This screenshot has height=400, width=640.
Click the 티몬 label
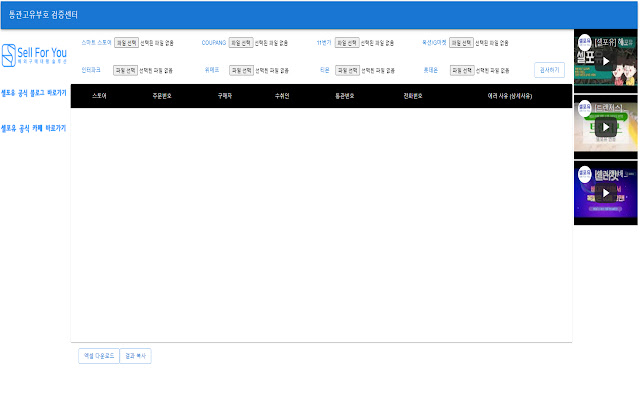(324, 70)
